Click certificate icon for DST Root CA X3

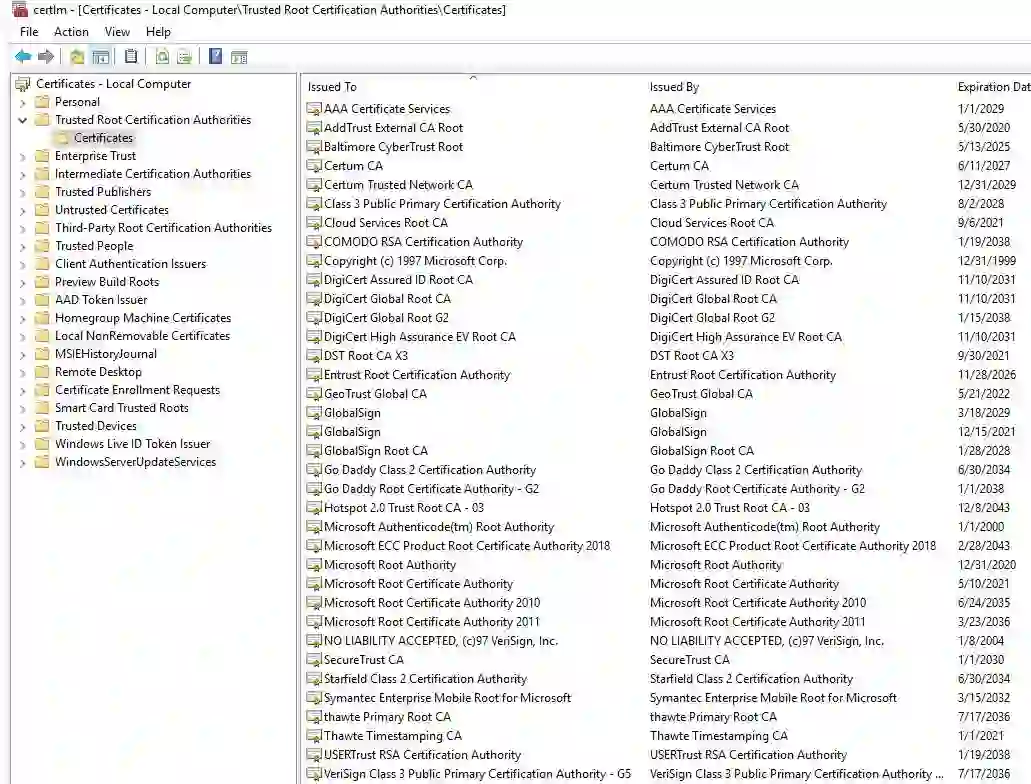[314, 356]
